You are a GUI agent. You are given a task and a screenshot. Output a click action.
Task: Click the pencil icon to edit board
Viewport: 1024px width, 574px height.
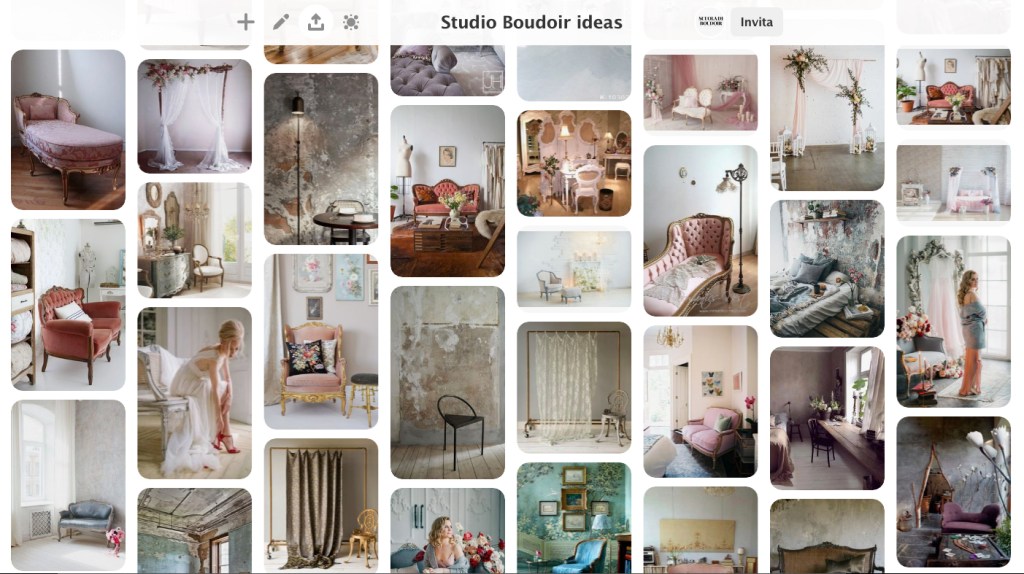[281, 22]
